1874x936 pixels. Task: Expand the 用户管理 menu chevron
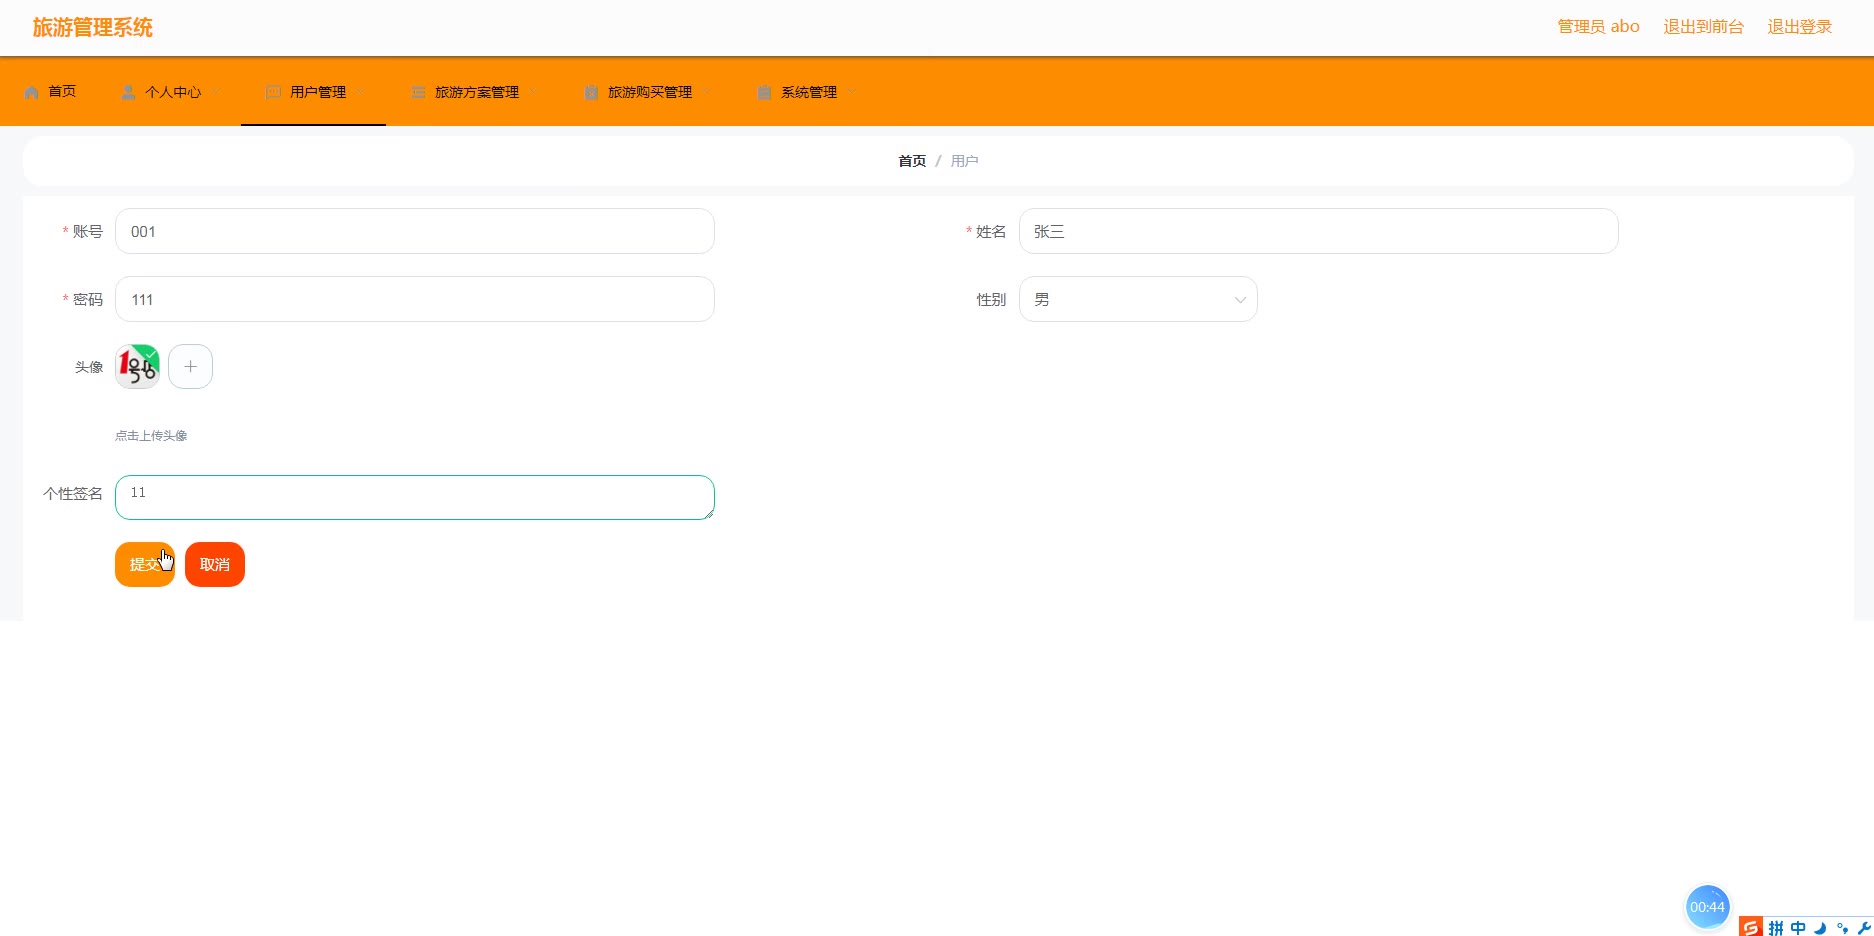(360, 92)
